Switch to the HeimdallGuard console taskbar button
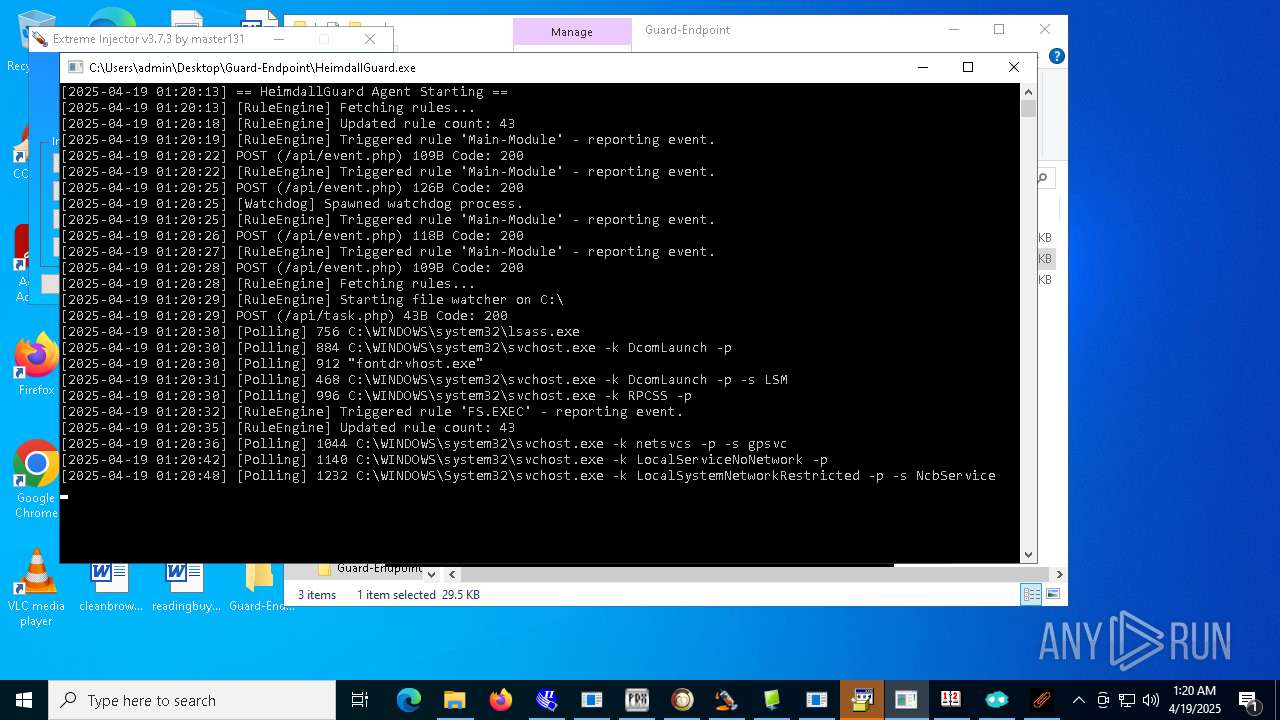The height and width of the screenshot is (720, 1280). (x=906, y=700)
